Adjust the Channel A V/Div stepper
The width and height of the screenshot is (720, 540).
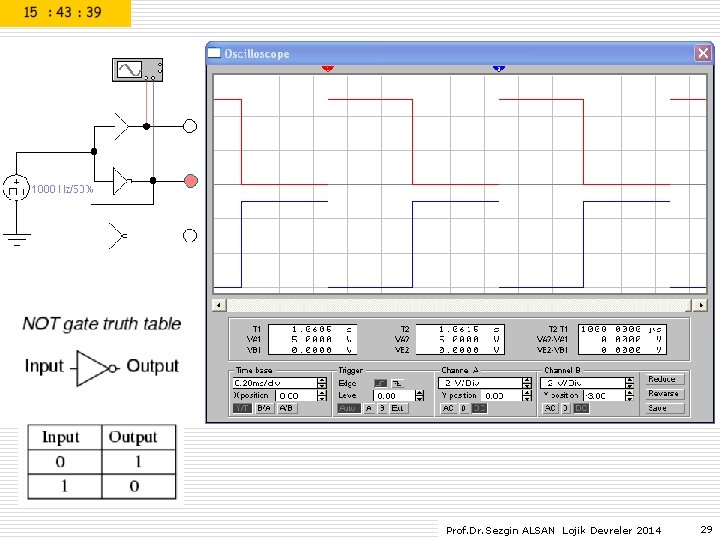pos(527,382)
